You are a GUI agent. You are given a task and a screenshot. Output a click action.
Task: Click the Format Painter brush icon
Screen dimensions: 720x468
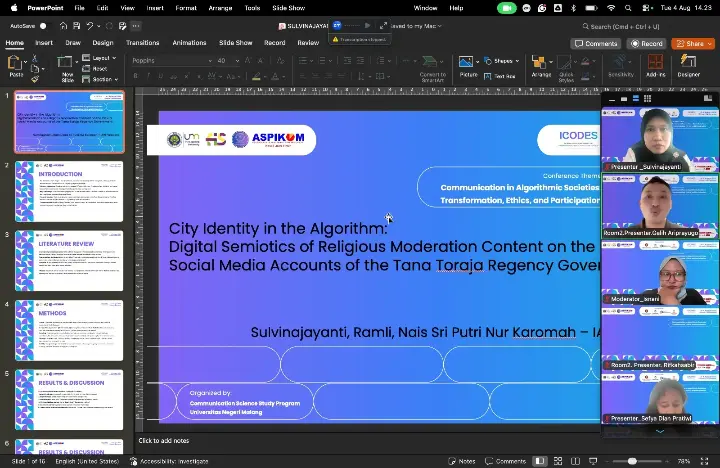[34, 79]
